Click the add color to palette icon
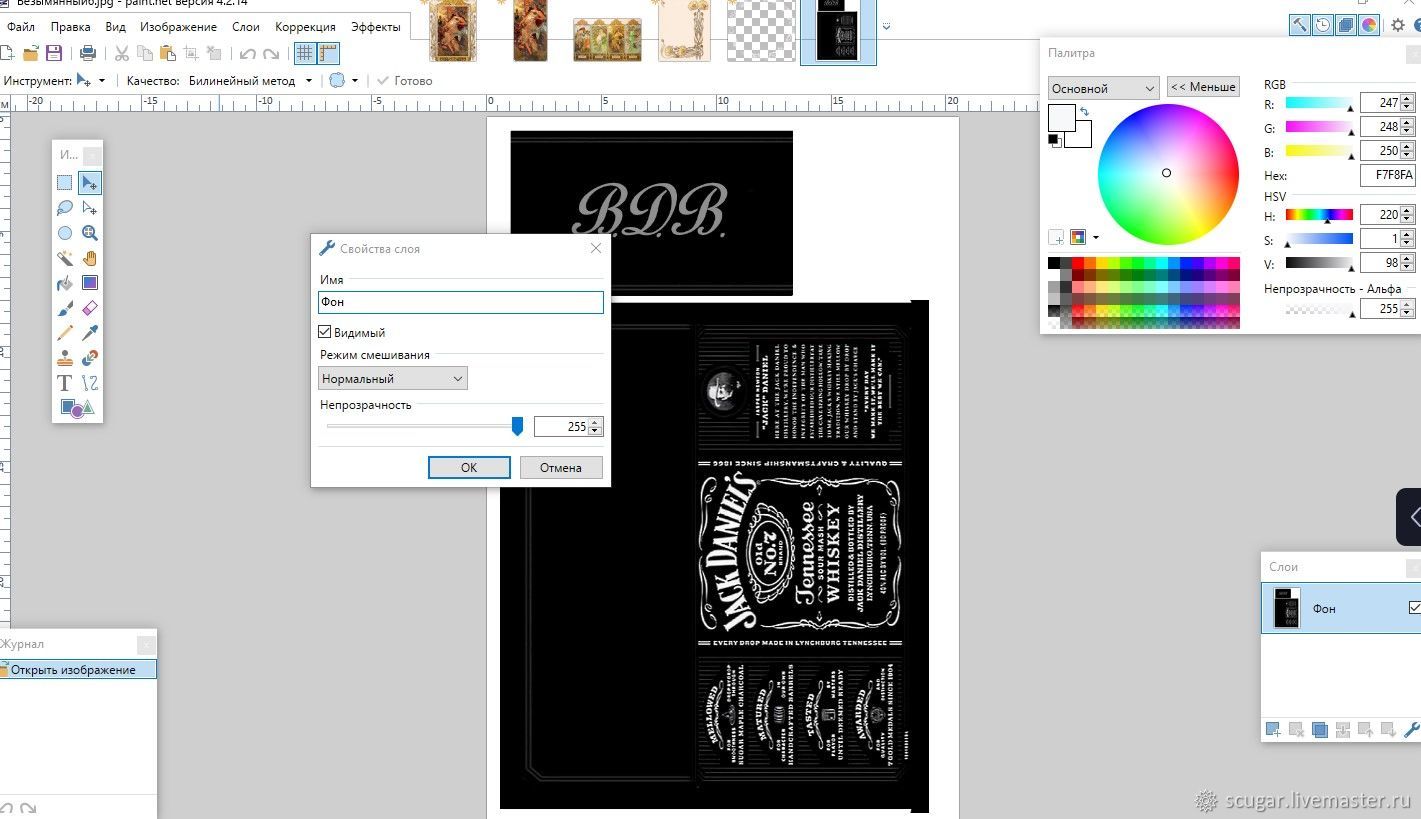Image resolution: width=1421 pixels, height=819 pixels. coord(1056,238)
